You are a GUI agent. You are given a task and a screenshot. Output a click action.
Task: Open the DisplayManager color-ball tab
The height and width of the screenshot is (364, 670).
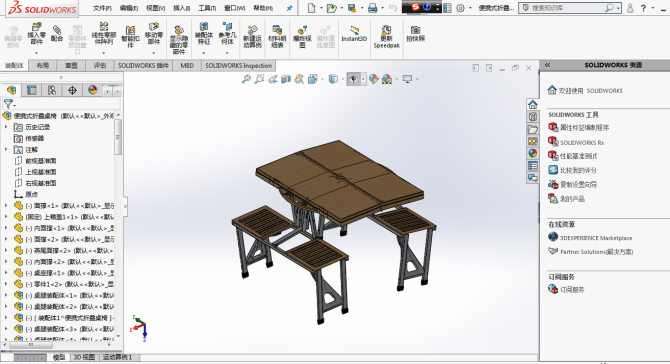[x=93, y=90]
